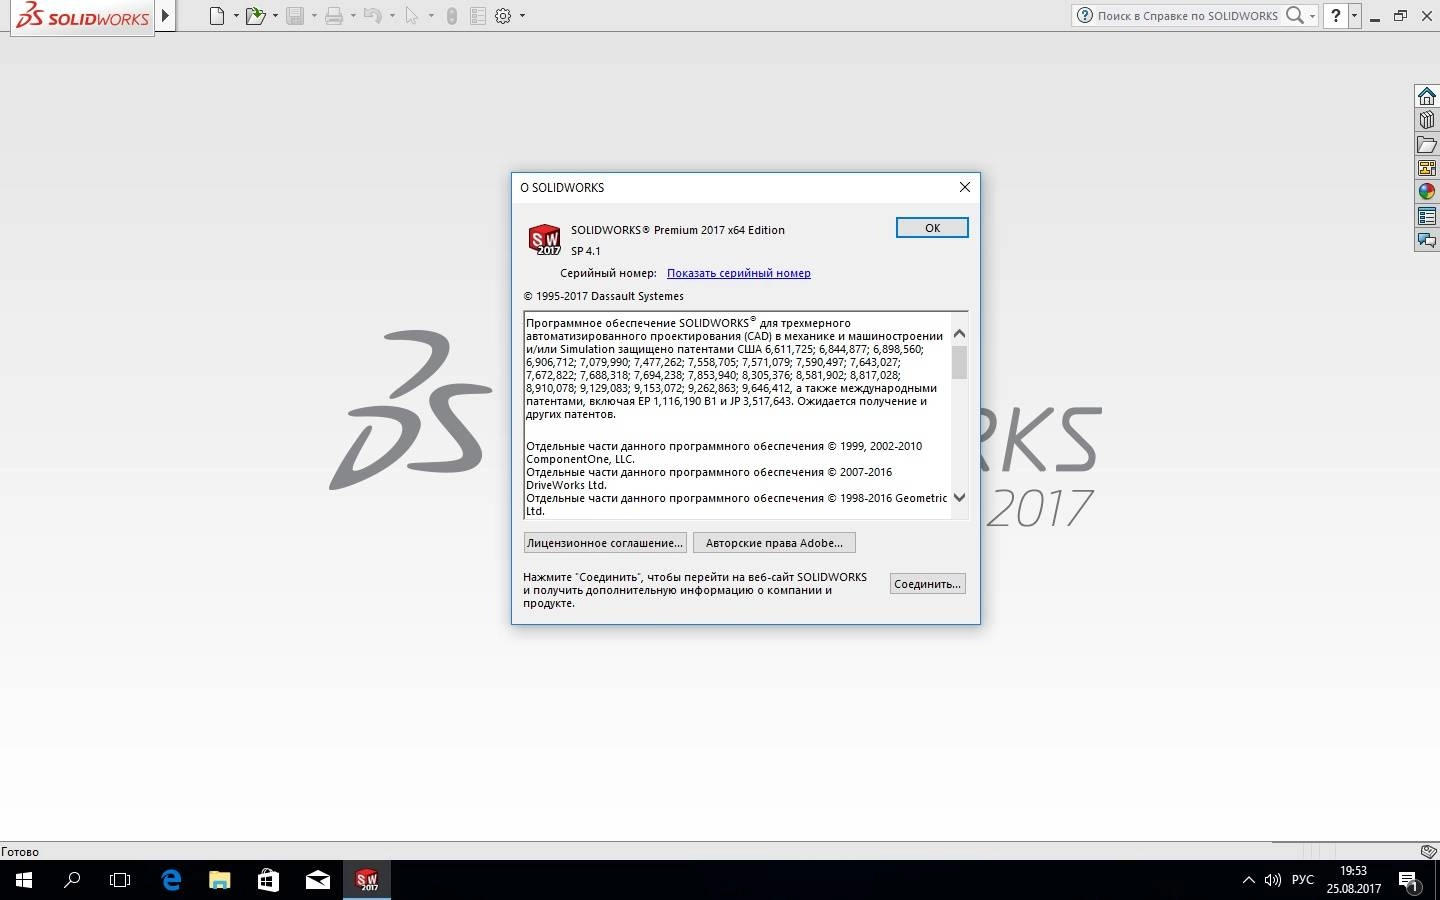Image resolution: width=1440 pixels, height=900 pixels.
Task: Open the New document dropdown arrow
Action: [236, 16]
